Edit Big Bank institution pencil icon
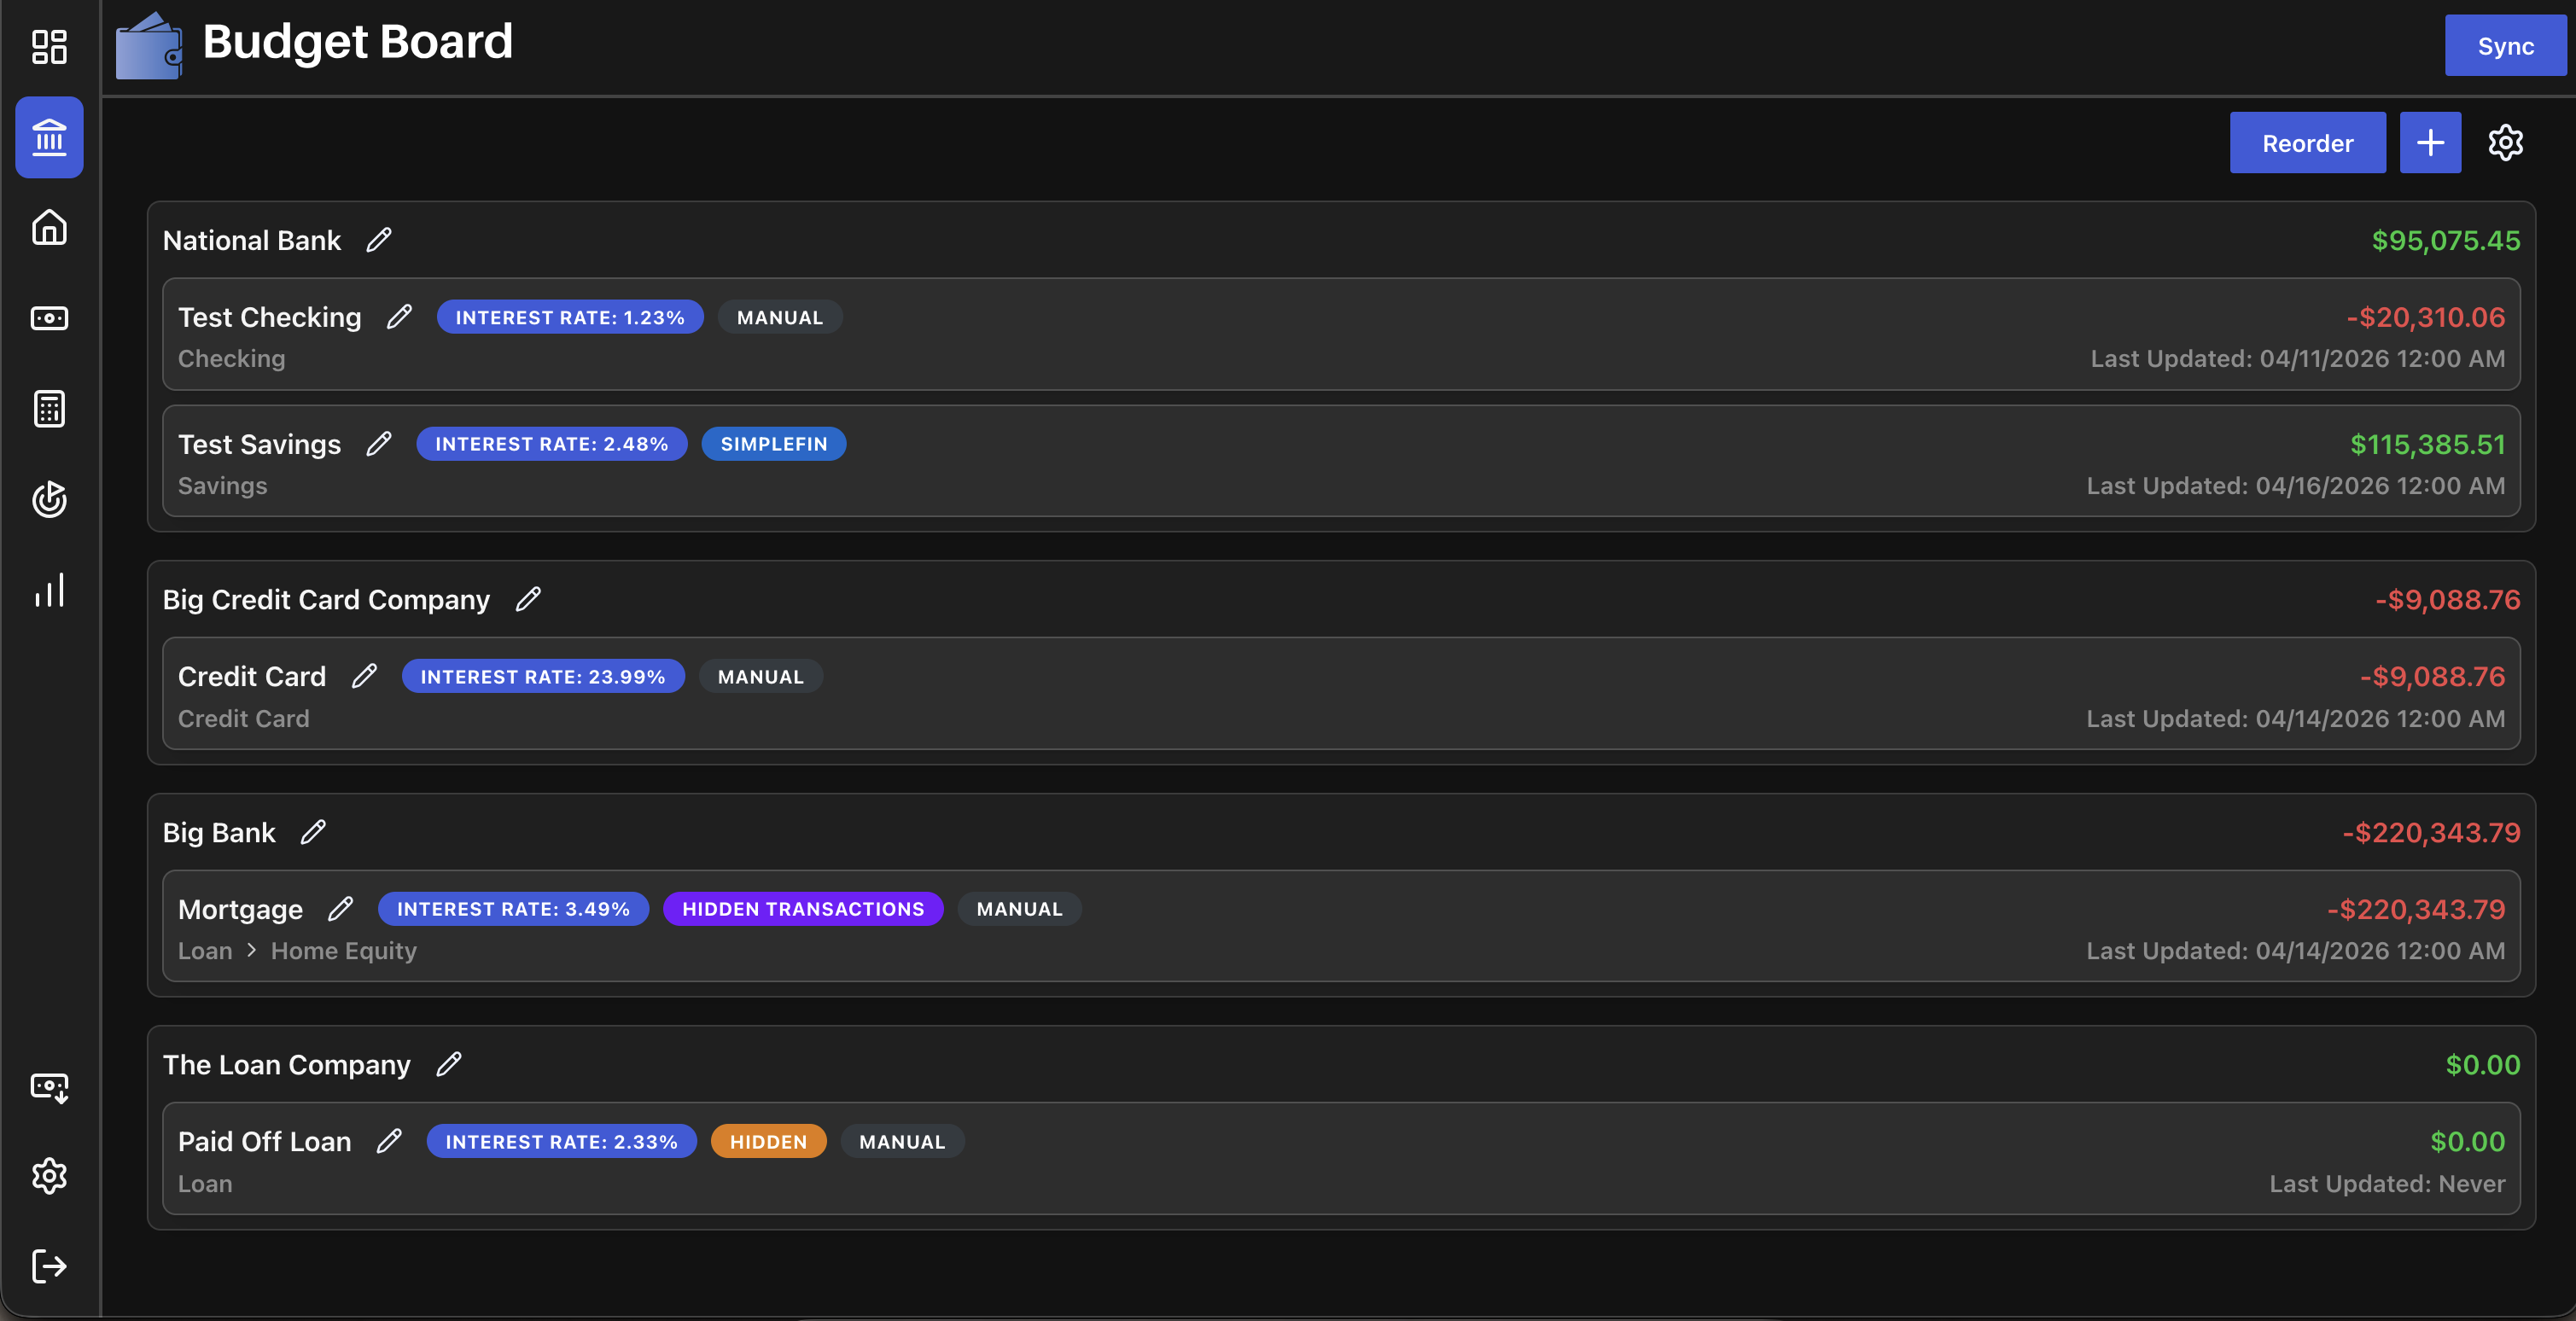This screenshot has width=2576, height=1321. point(313,832)
